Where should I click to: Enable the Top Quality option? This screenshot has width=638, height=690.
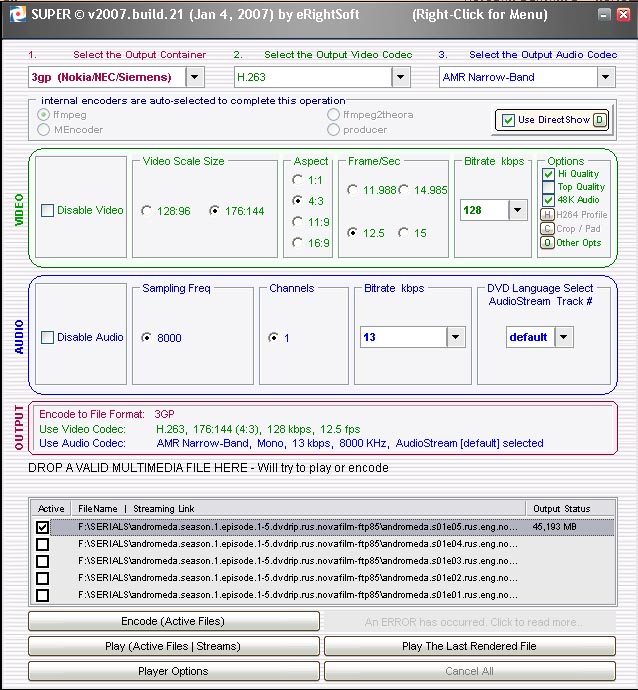click(x=548, y=187)
